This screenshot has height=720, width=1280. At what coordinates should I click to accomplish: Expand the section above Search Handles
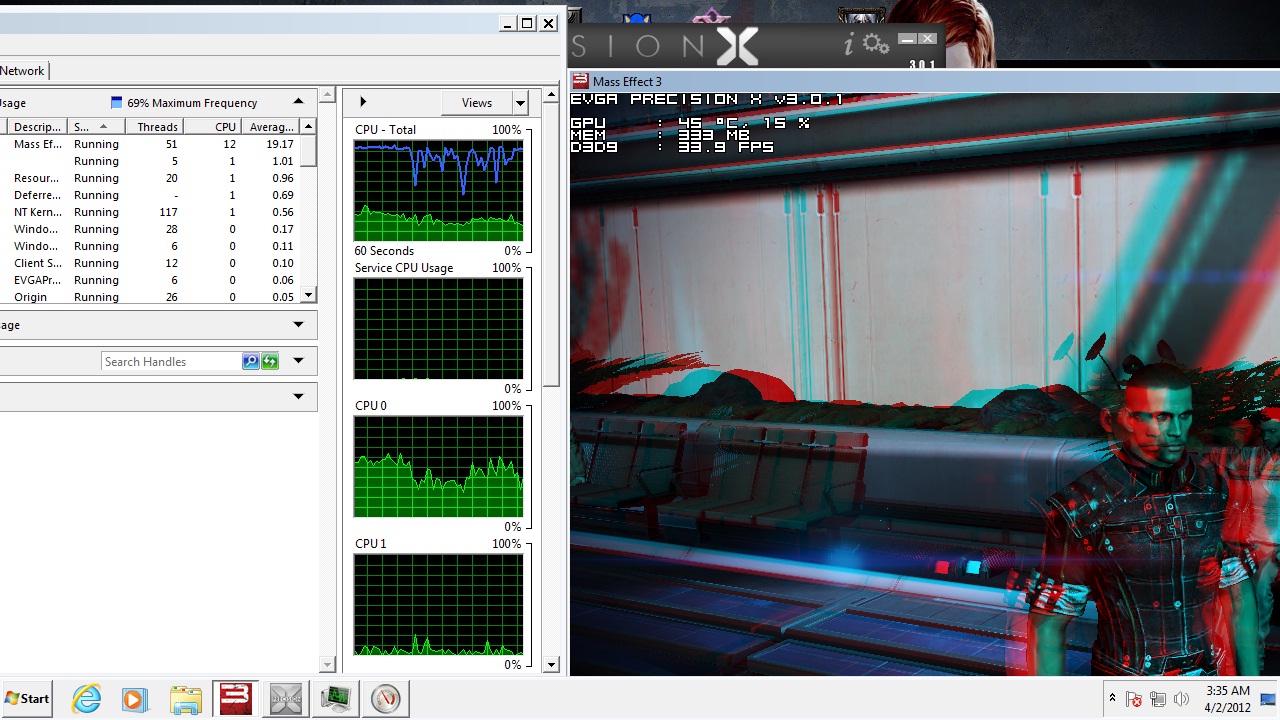(298, 324)
